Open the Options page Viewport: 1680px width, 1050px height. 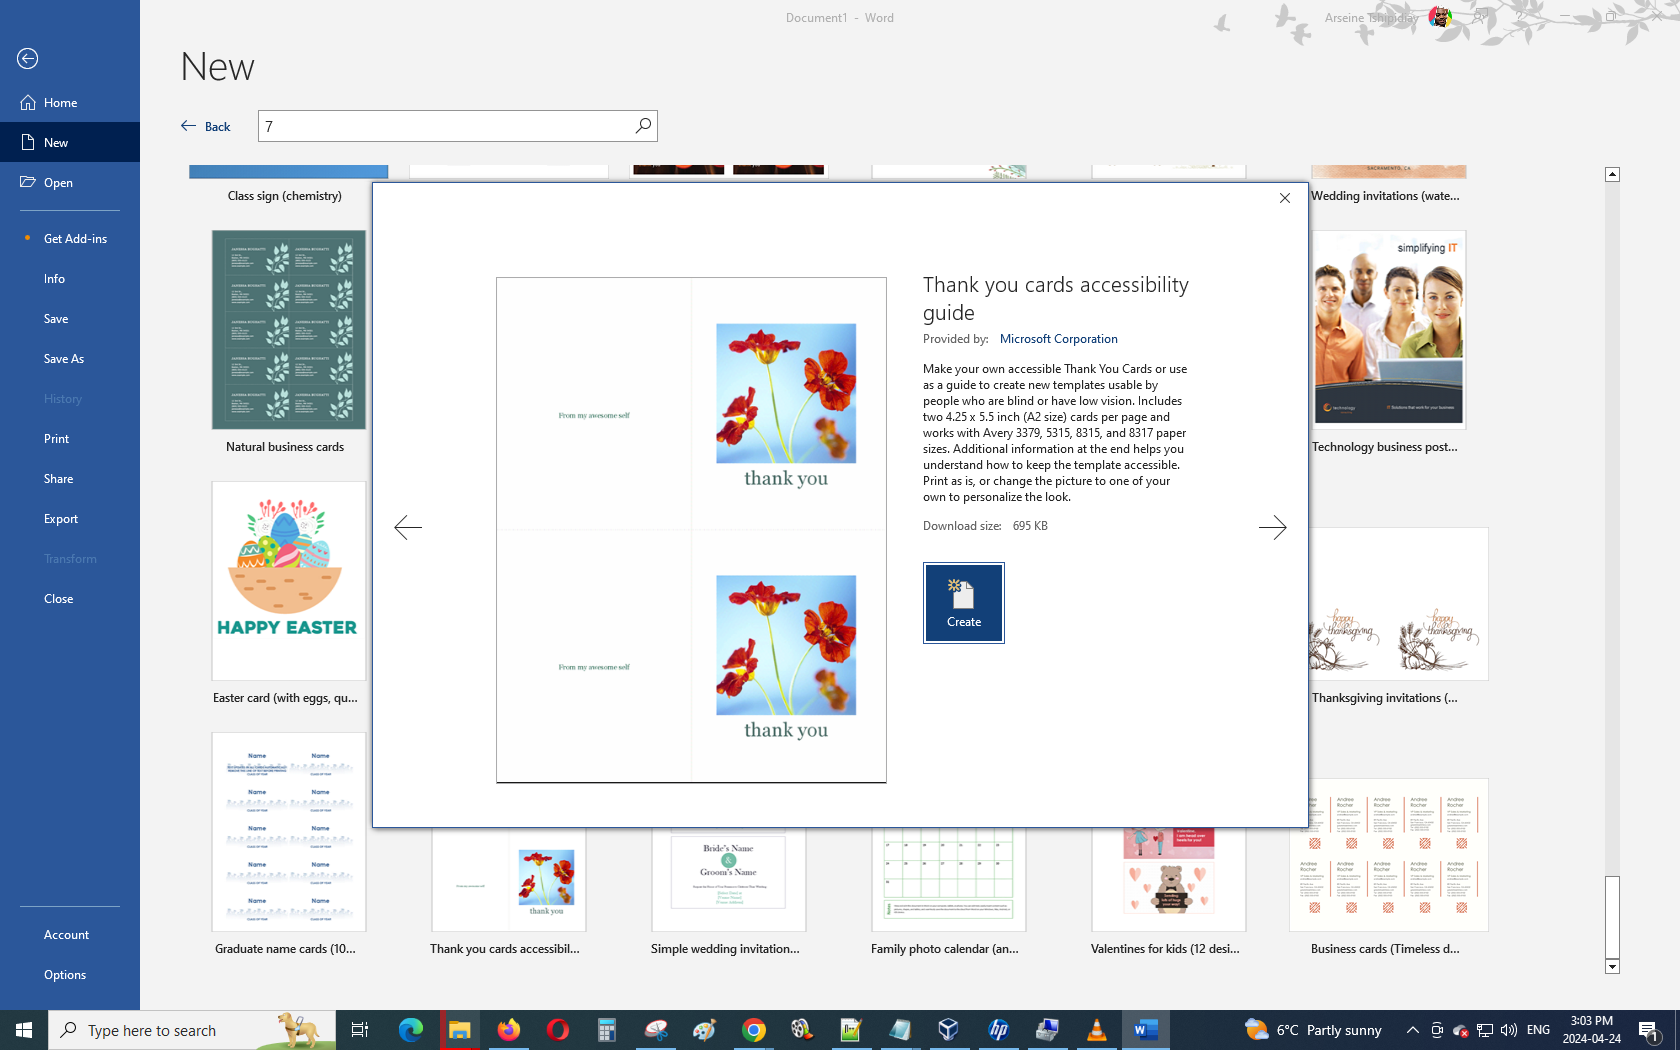click(x=65, y=975)
